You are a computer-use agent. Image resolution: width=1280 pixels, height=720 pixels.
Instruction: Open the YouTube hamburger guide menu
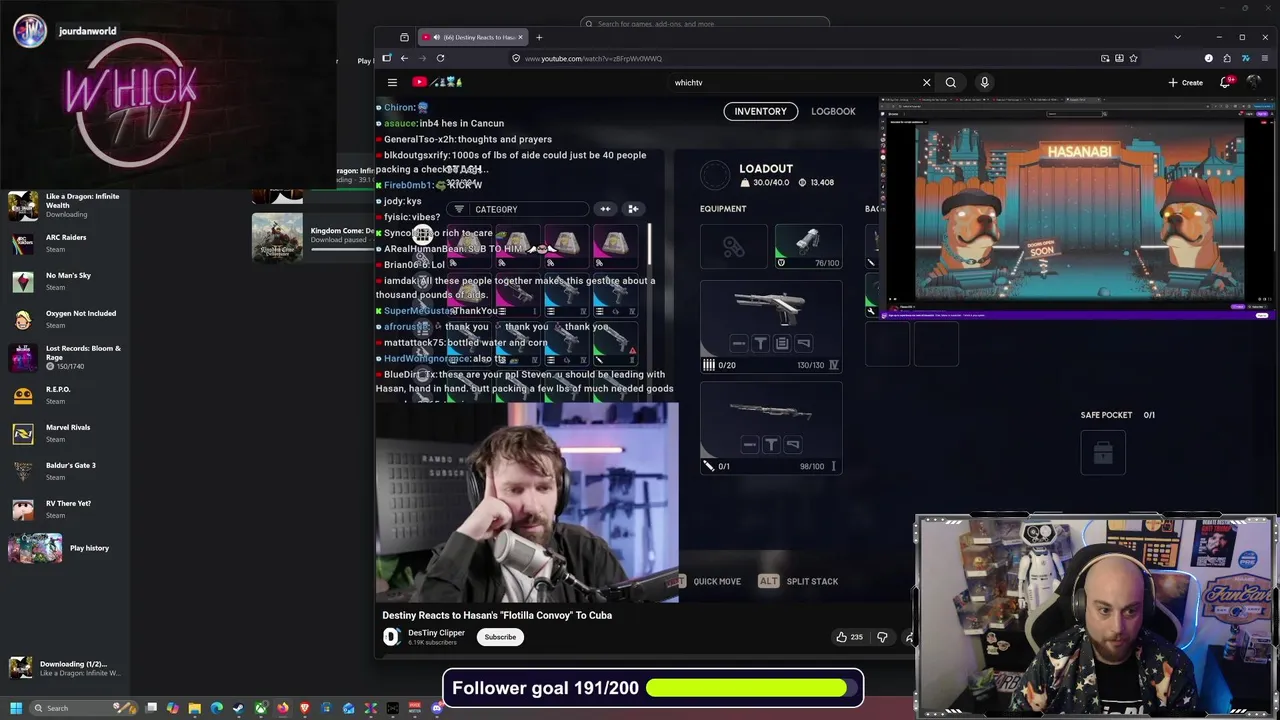392,82
